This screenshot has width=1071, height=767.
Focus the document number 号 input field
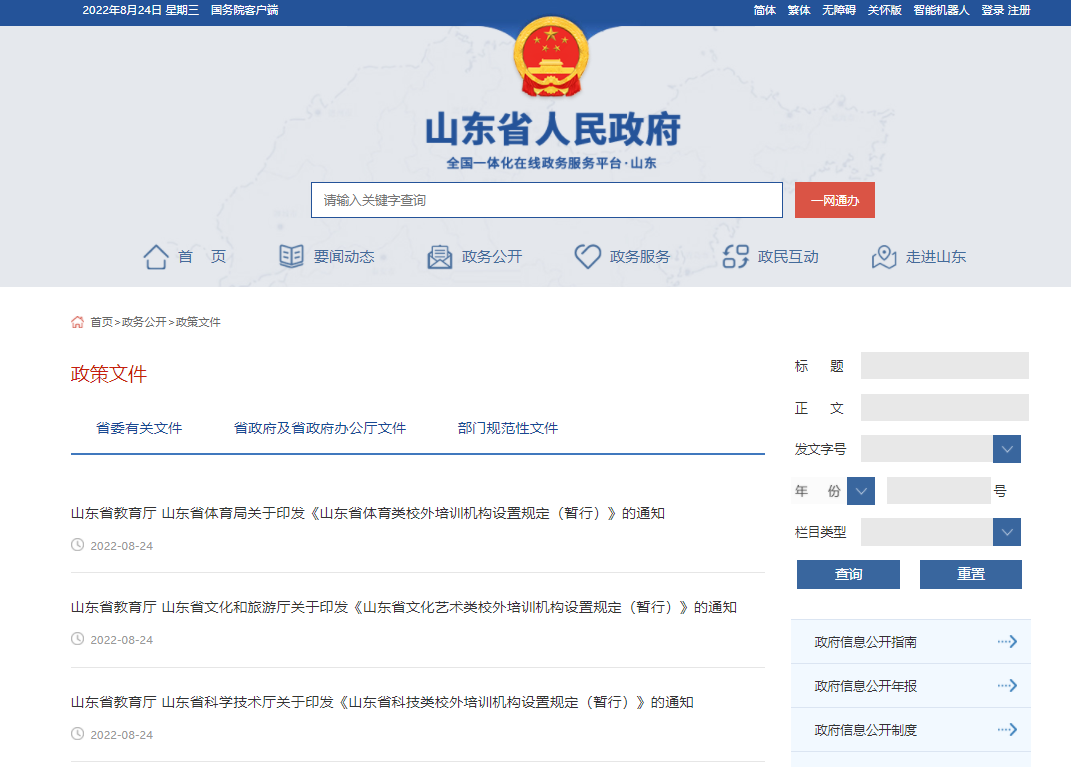(x=938, y=491)
